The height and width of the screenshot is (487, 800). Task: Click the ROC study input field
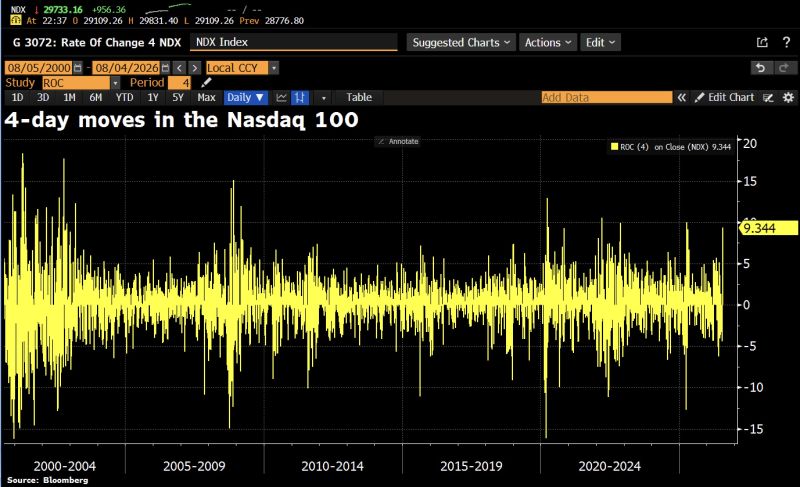point(76,83)
